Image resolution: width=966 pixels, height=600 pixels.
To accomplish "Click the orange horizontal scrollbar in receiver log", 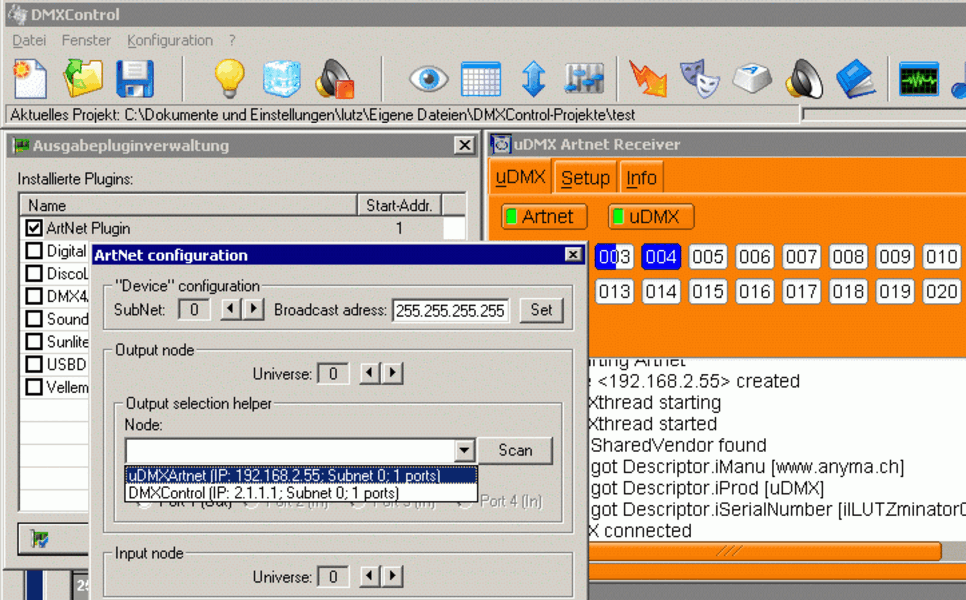I will point(764,551).
